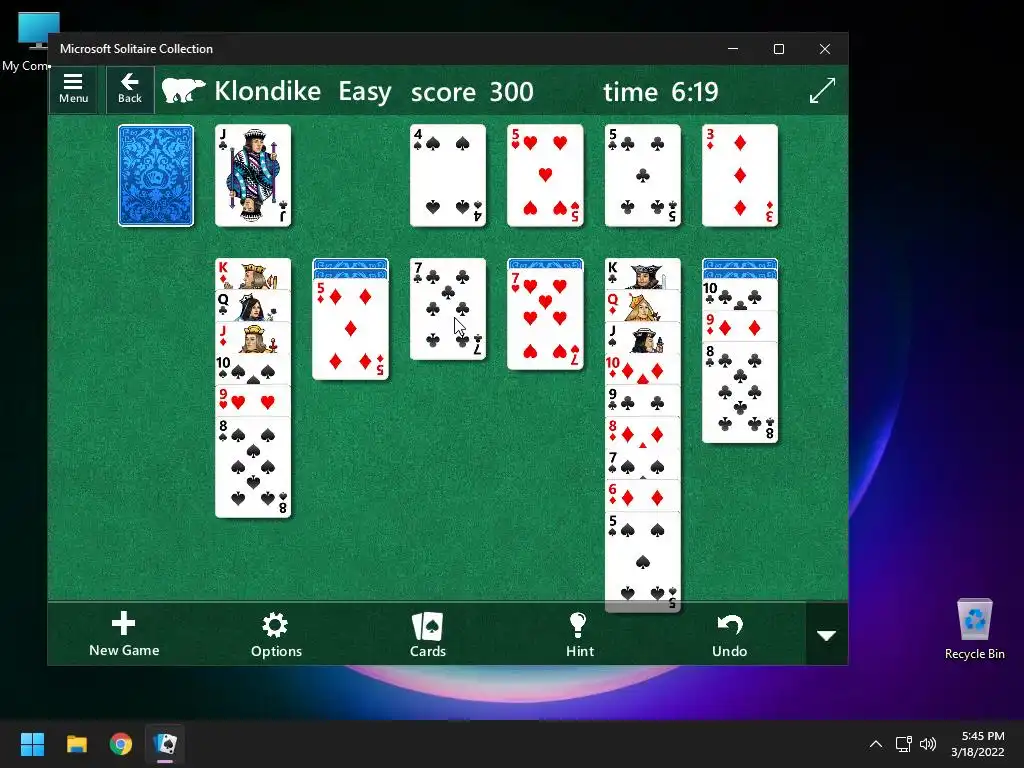Go Back using the arrow button

130,89
